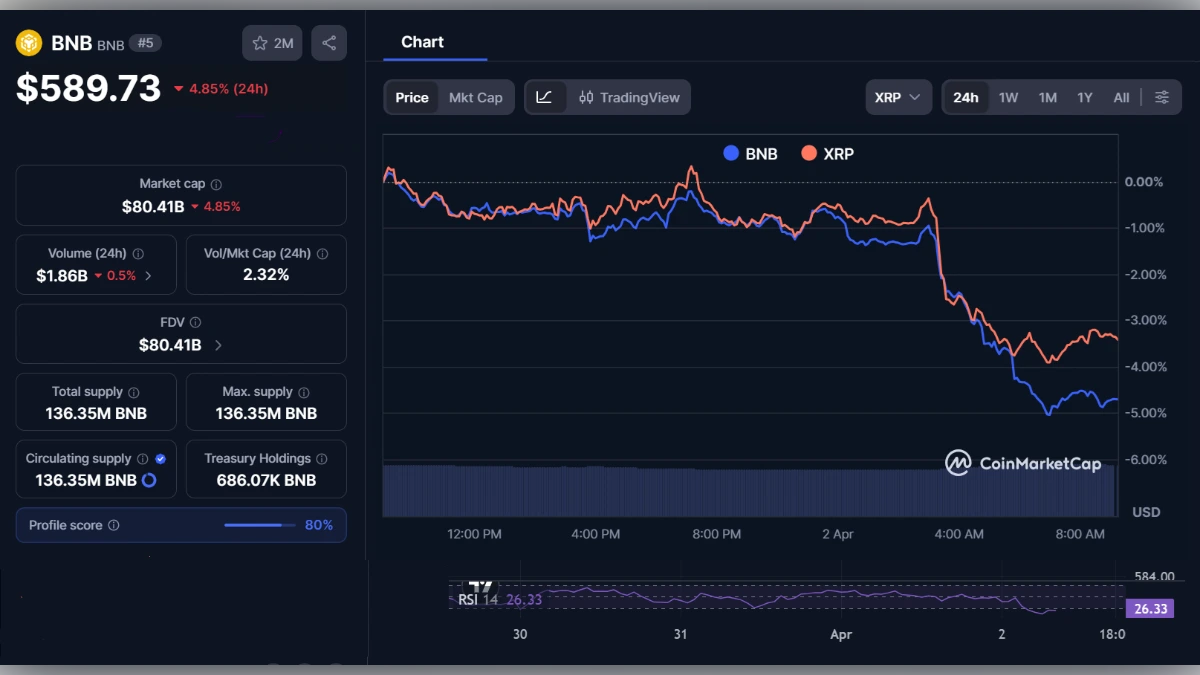Select the 1M timeframe tab

pos(1047,97)
